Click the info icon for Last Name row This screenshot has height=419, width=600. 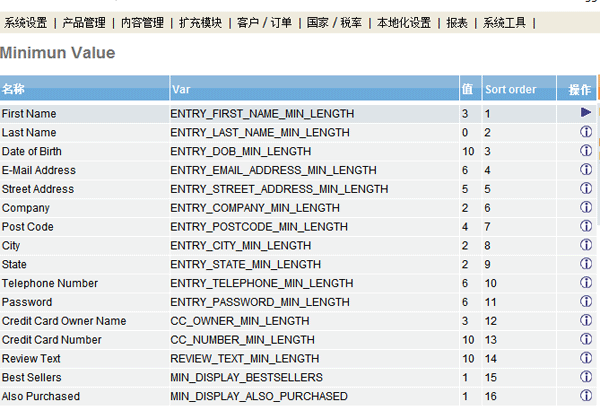(586, 132)
